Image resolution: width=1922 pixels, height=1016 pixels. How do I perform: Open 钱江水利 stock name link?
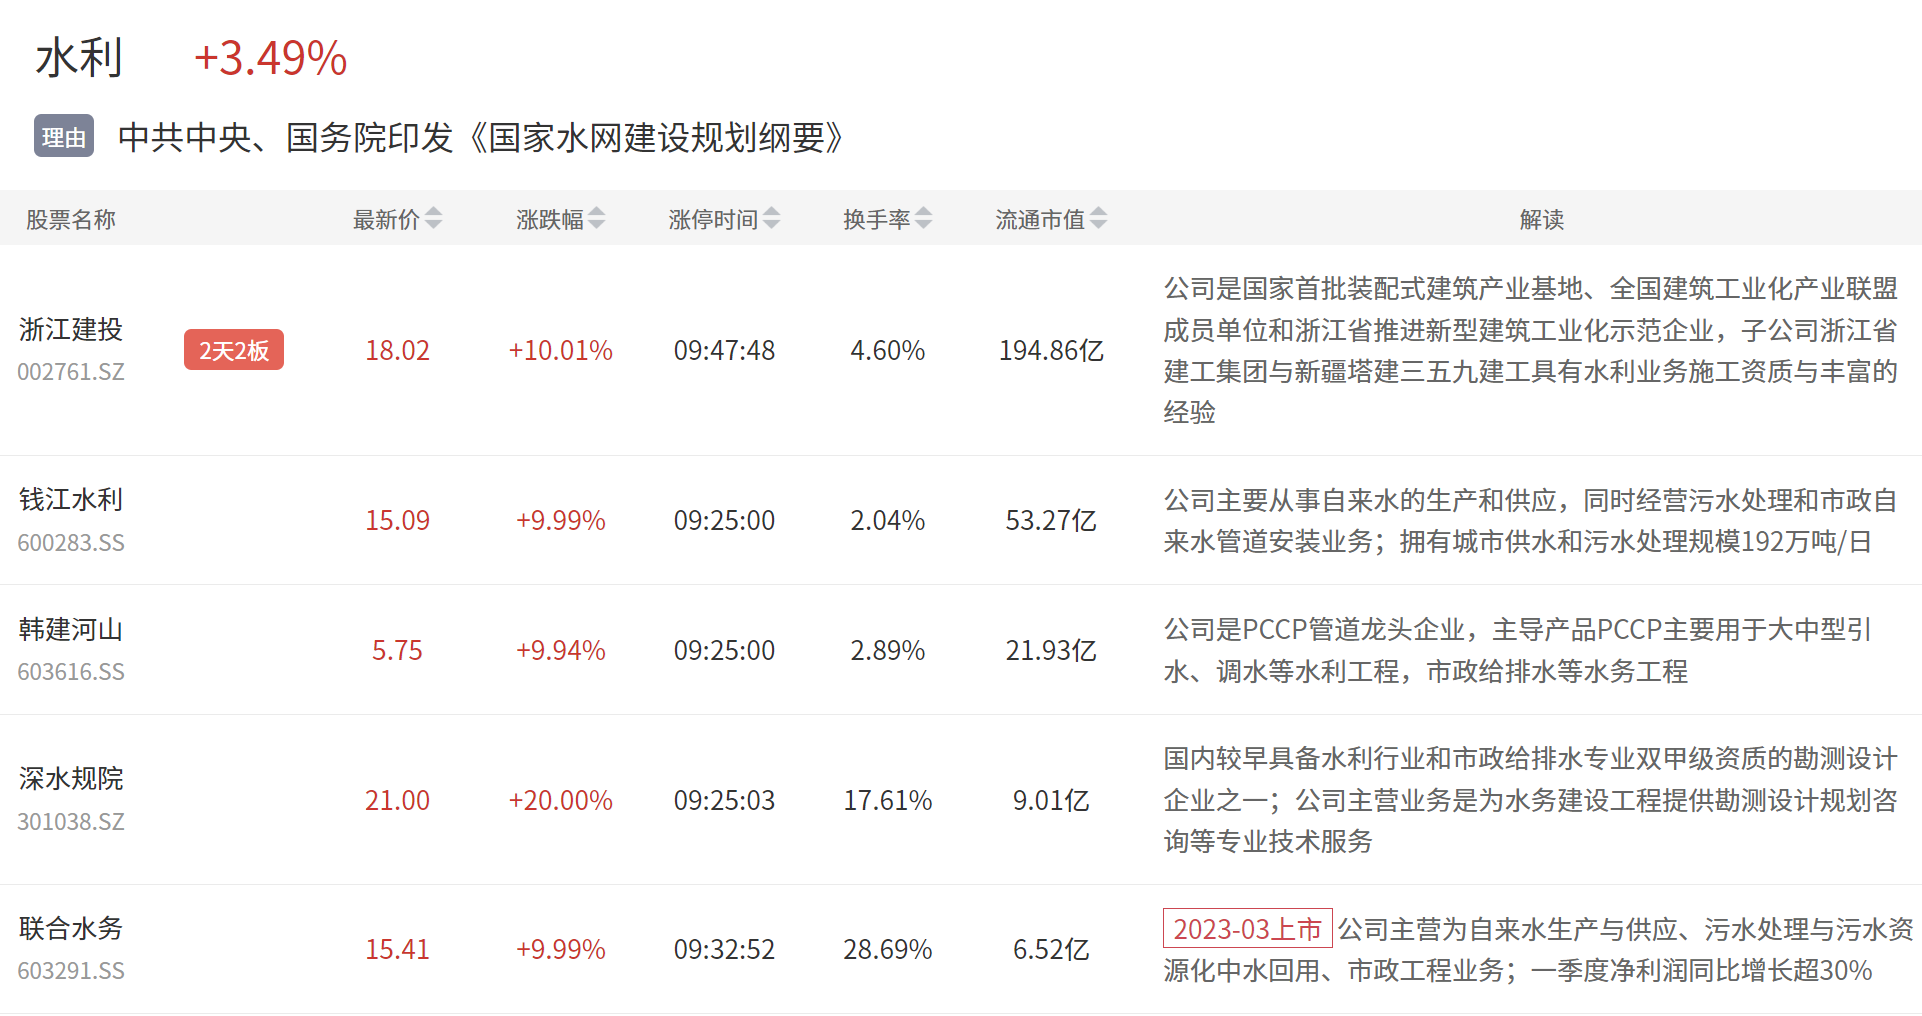[71, 499]
